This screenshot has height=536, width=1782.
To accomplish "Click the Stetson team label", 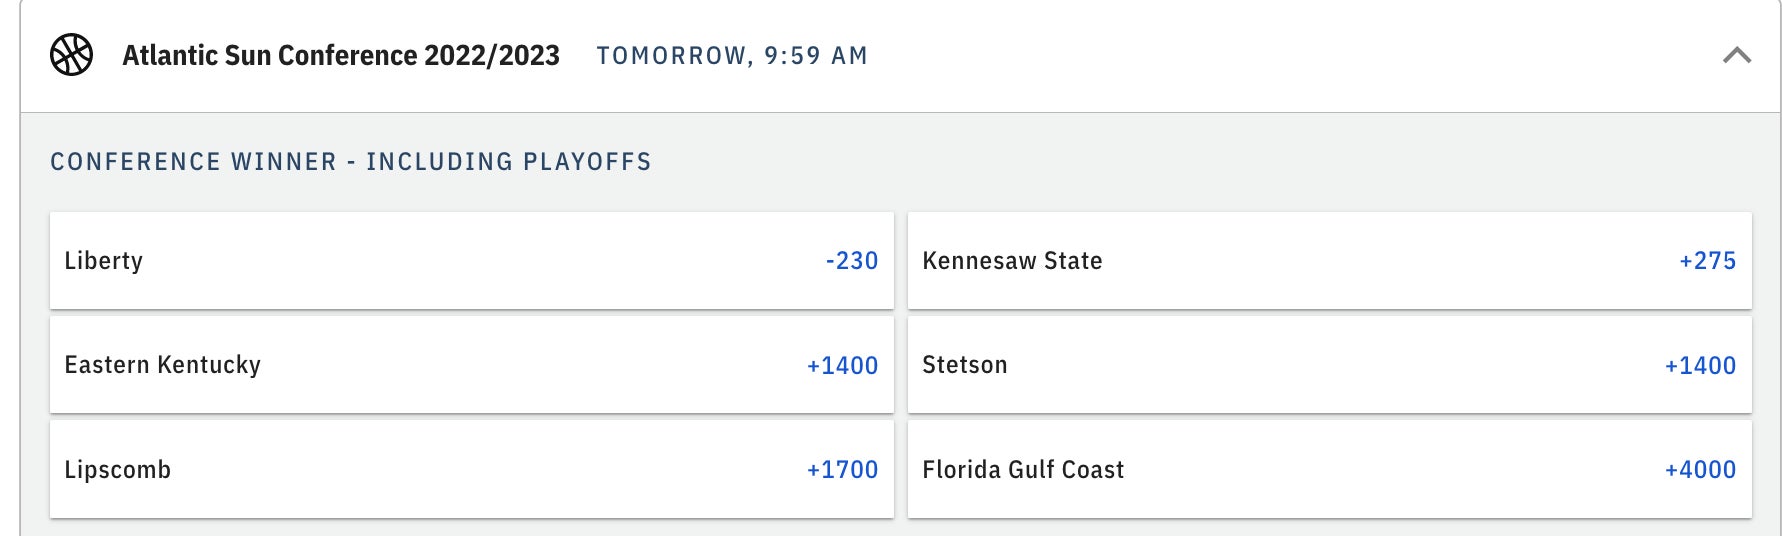I will pos(965,365).
